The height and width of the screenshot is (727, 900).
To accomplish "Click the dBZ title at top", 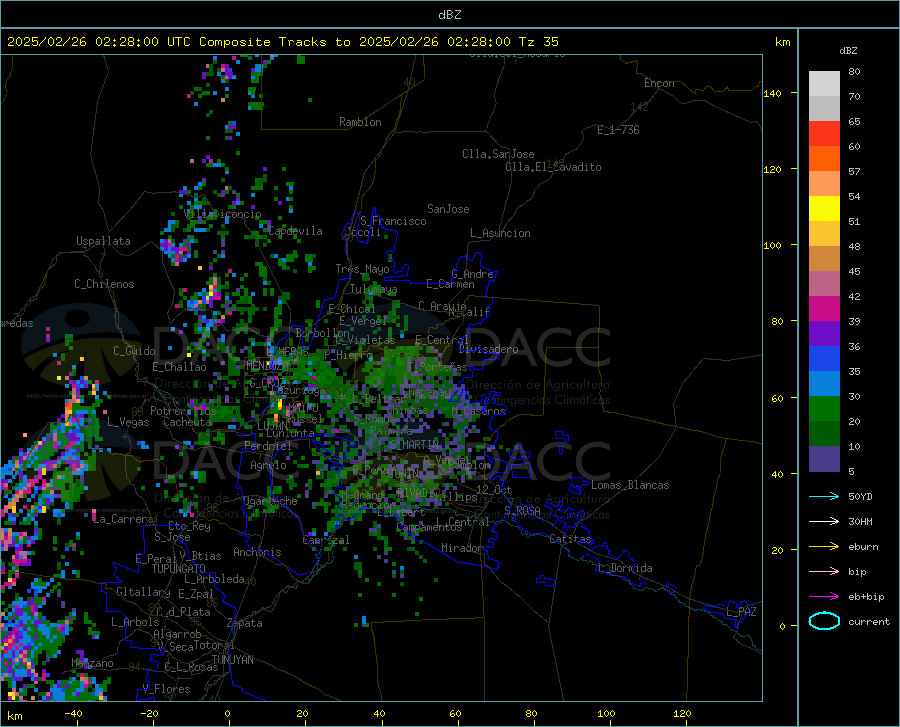I will (x=450, y=14).
